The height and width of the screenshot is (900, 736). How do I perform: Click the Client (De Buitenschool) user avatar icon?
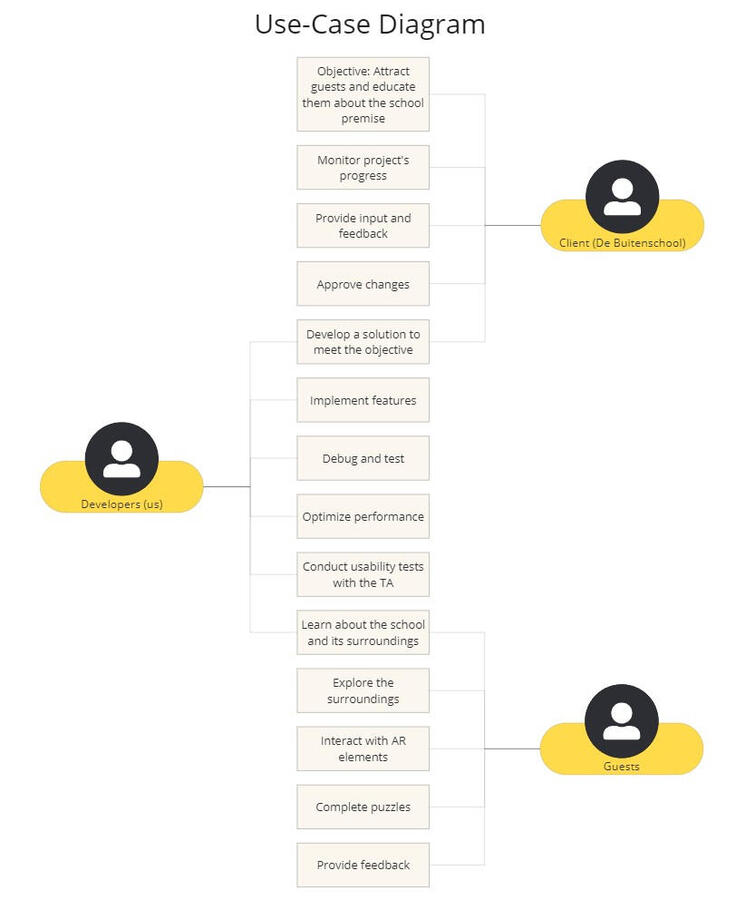coord(622,196)
